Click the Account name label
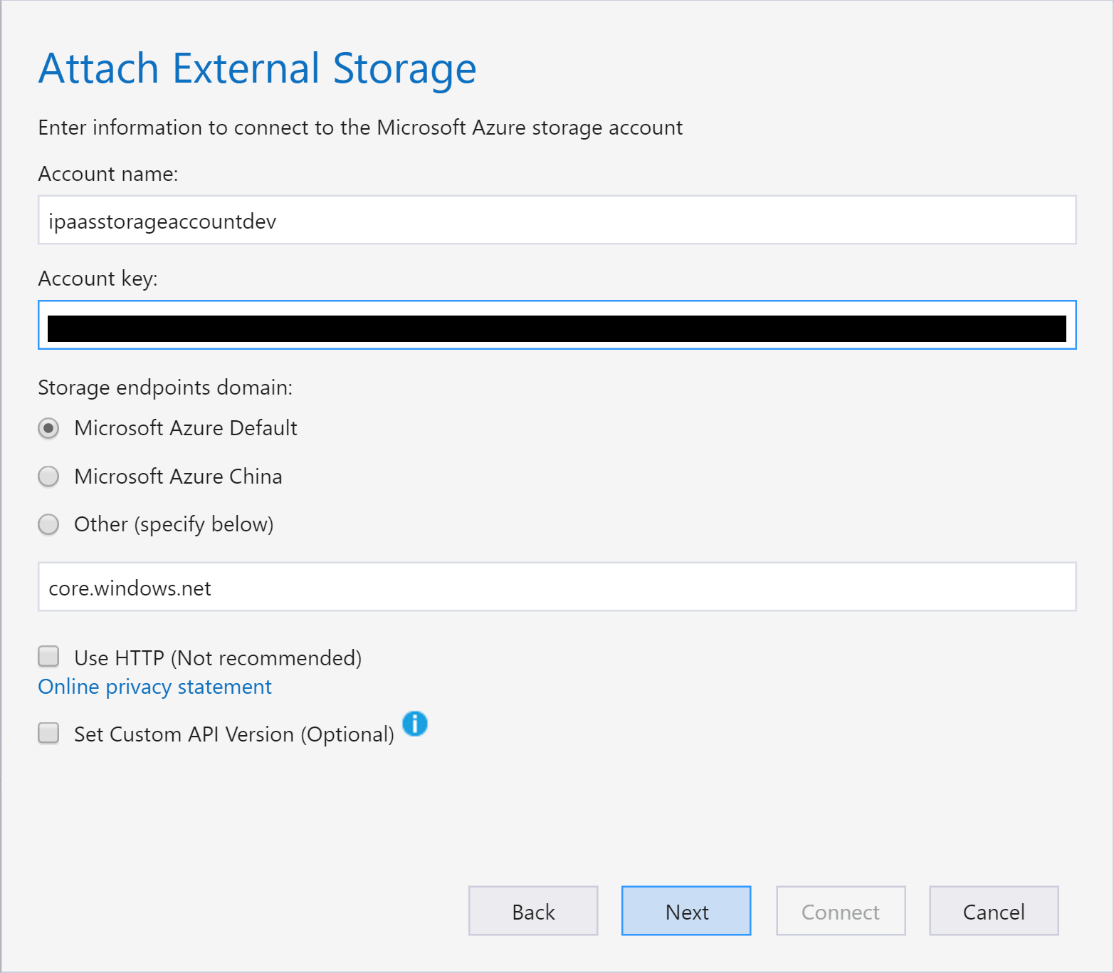This screenshot has height=973, width=1114. click(108, 174)
